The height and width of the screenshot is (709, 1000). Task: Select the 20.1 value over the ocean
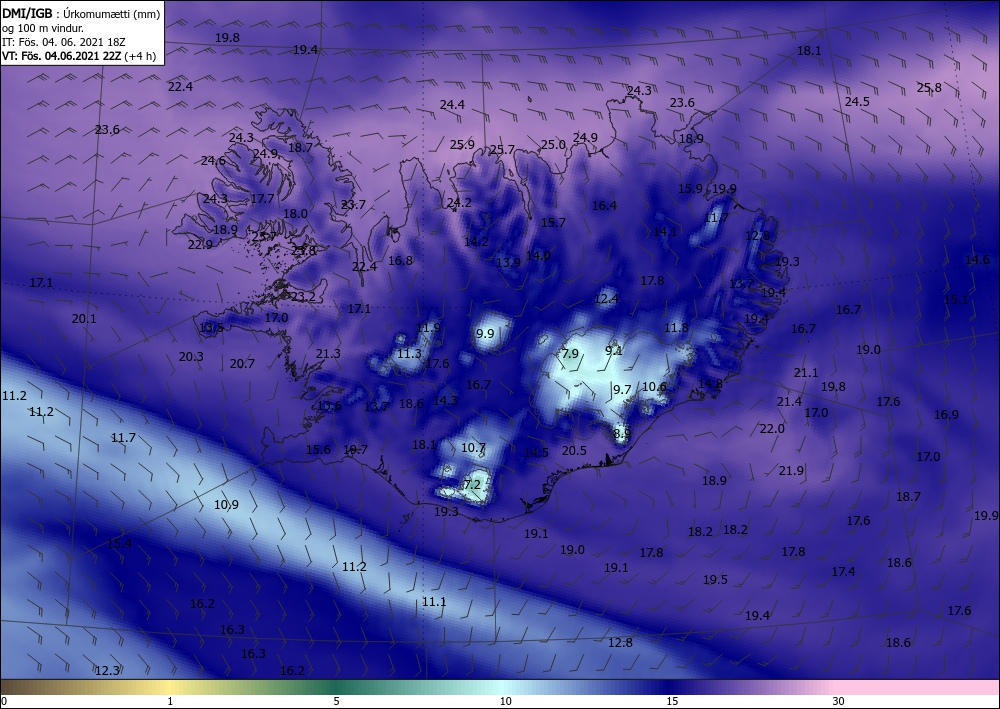pyautogui.click(x=84, y=319)
